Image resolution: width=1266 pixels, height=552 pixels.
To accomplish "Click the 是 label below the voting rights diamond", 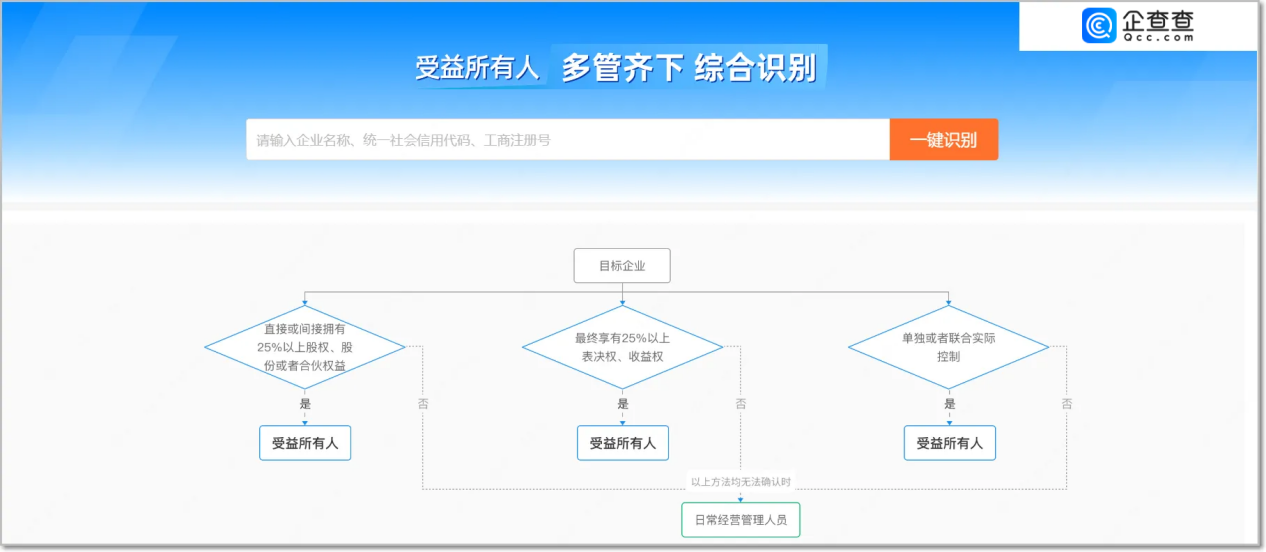I will pos(623,404).
